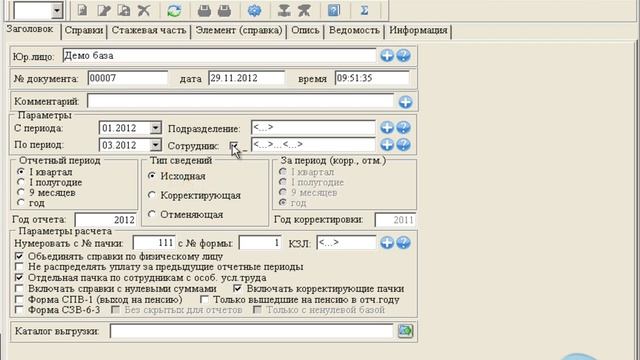Click the Юр.лицо field with Демо база
Screen dimensions: 640x360
(x=219, y=56)
